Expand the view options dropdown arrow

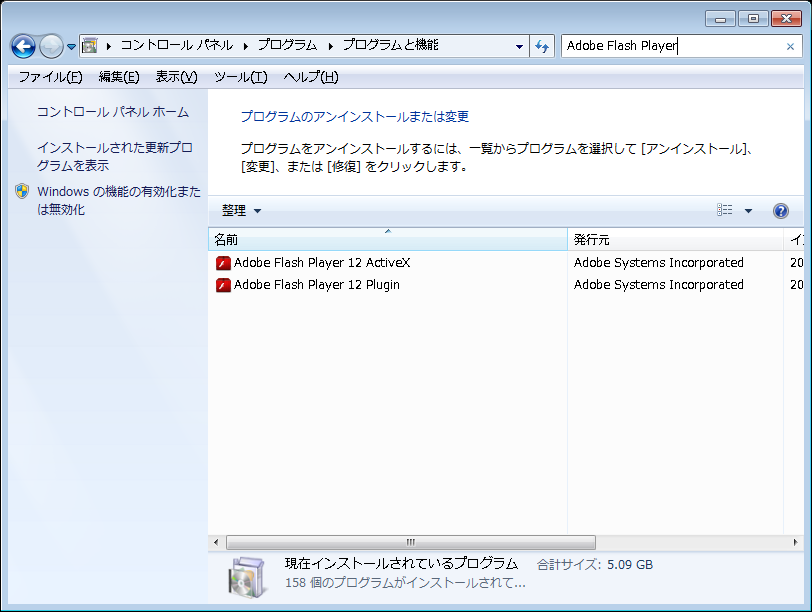tap(748, 211)
